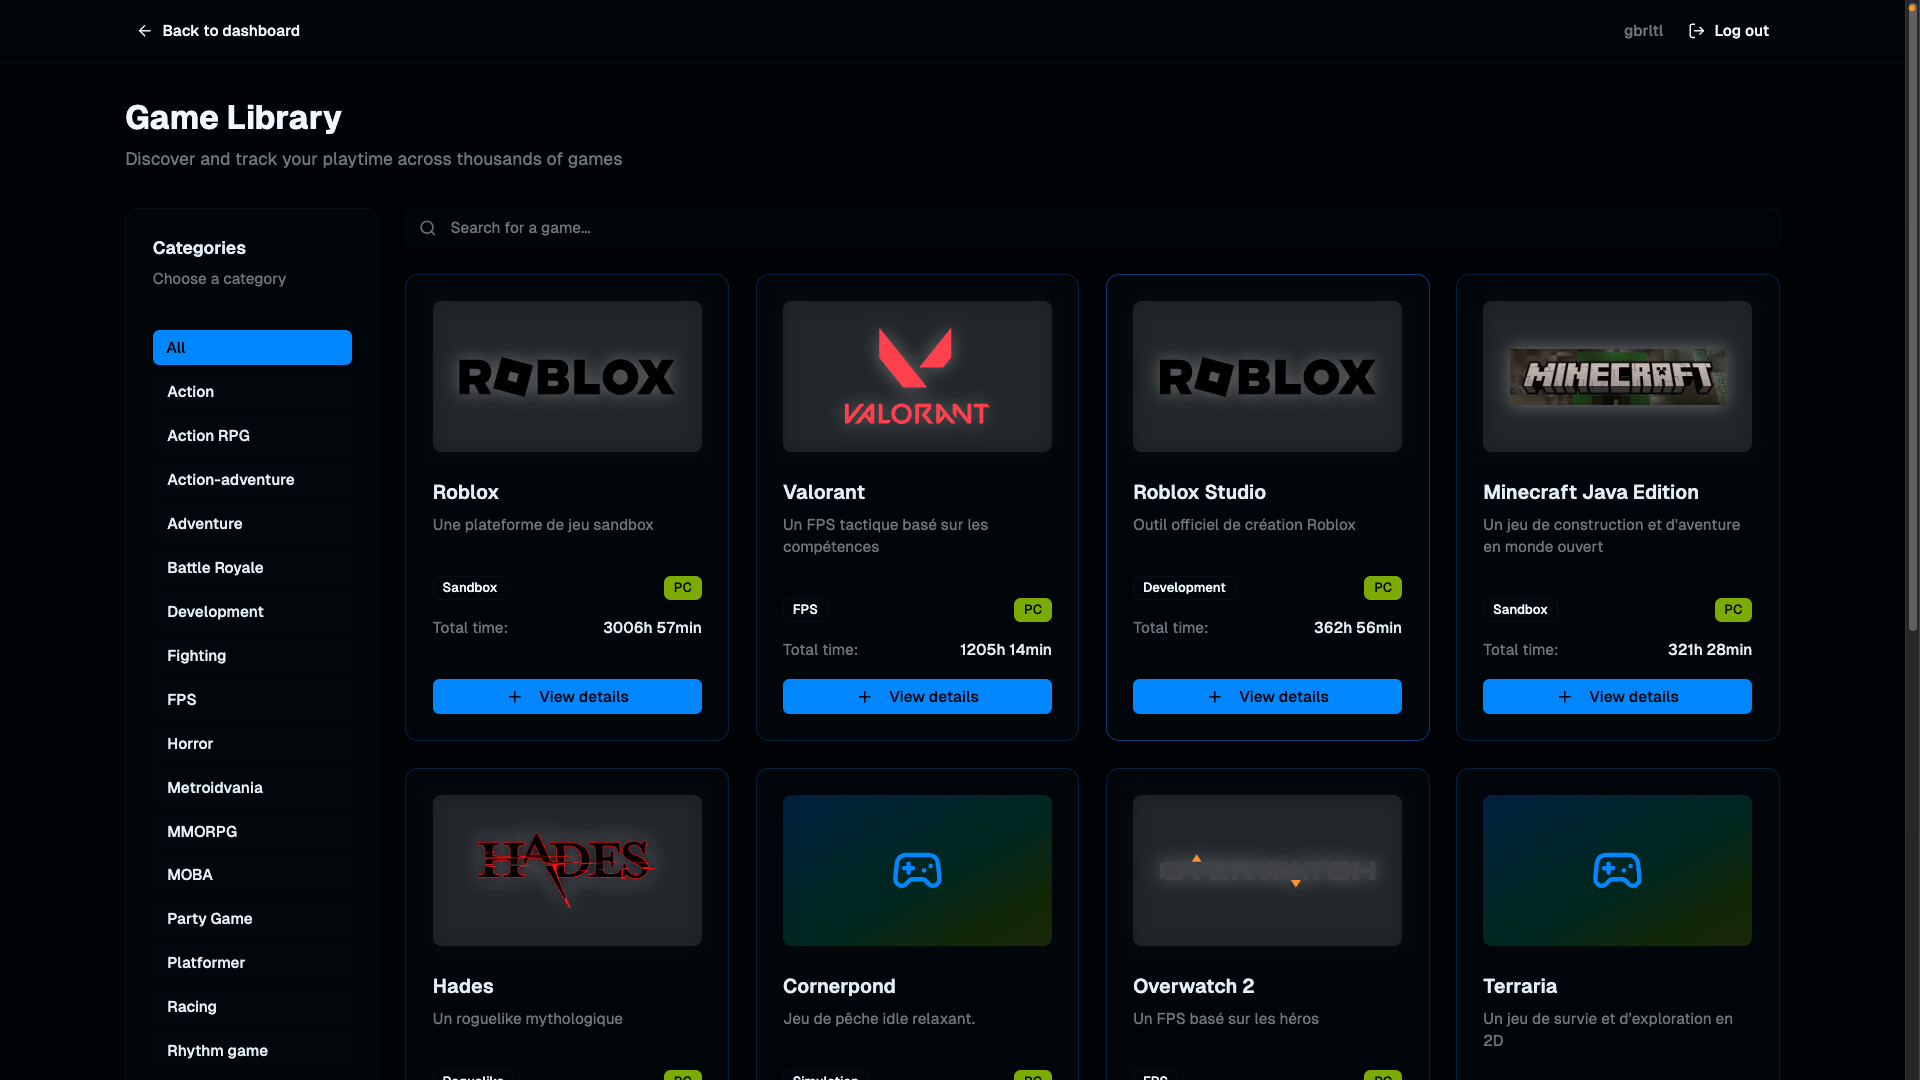Click the Valorant game thumbnail
This screenshot has width=1920, height=1080.
coord(917,376)
